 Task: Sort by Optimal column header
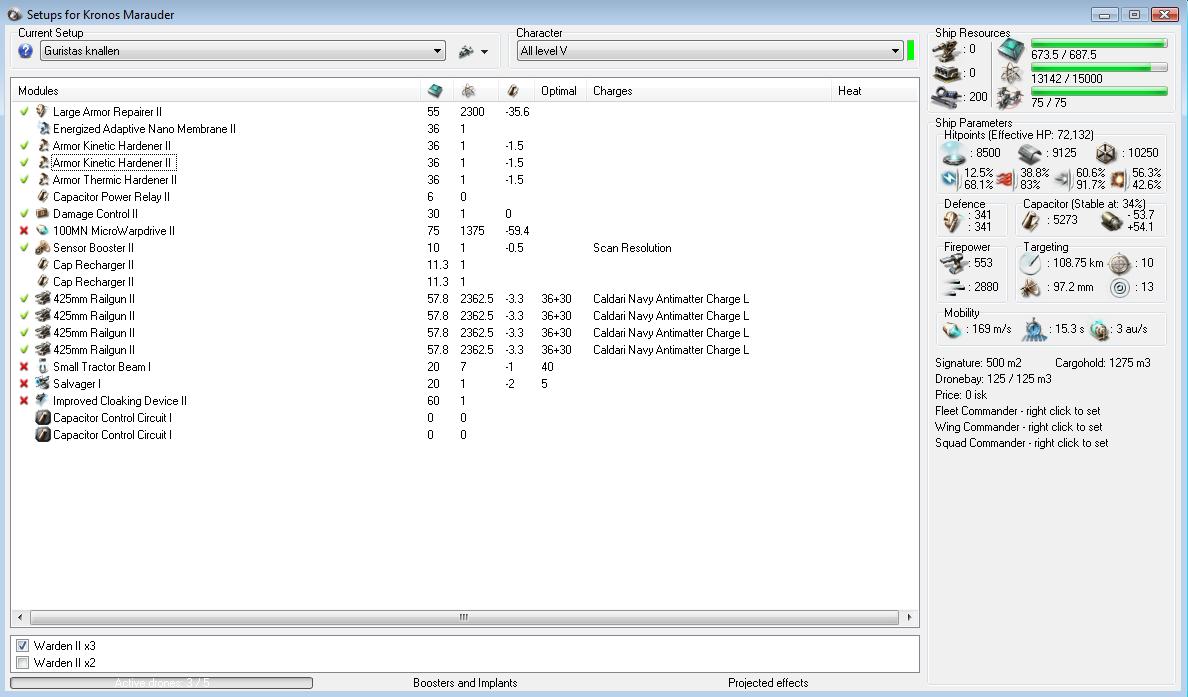coord(559,91)
